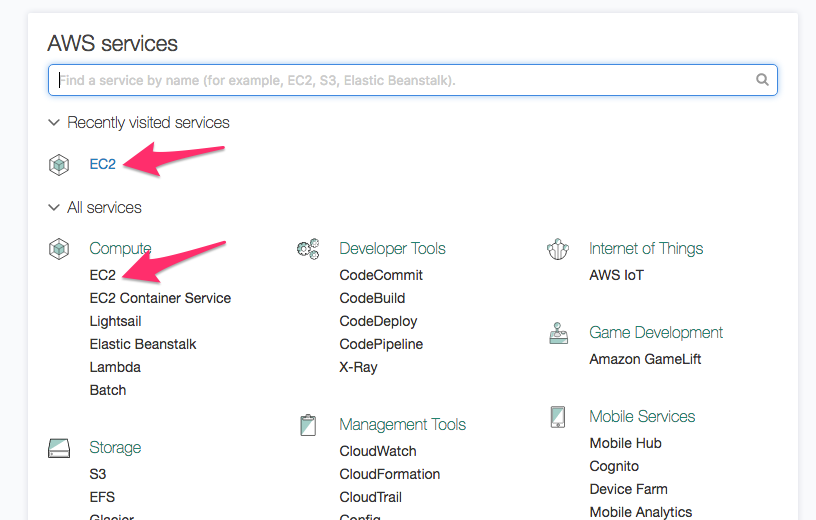
Task: Click the Mobile Services phone icon
Action: point(558,417)
